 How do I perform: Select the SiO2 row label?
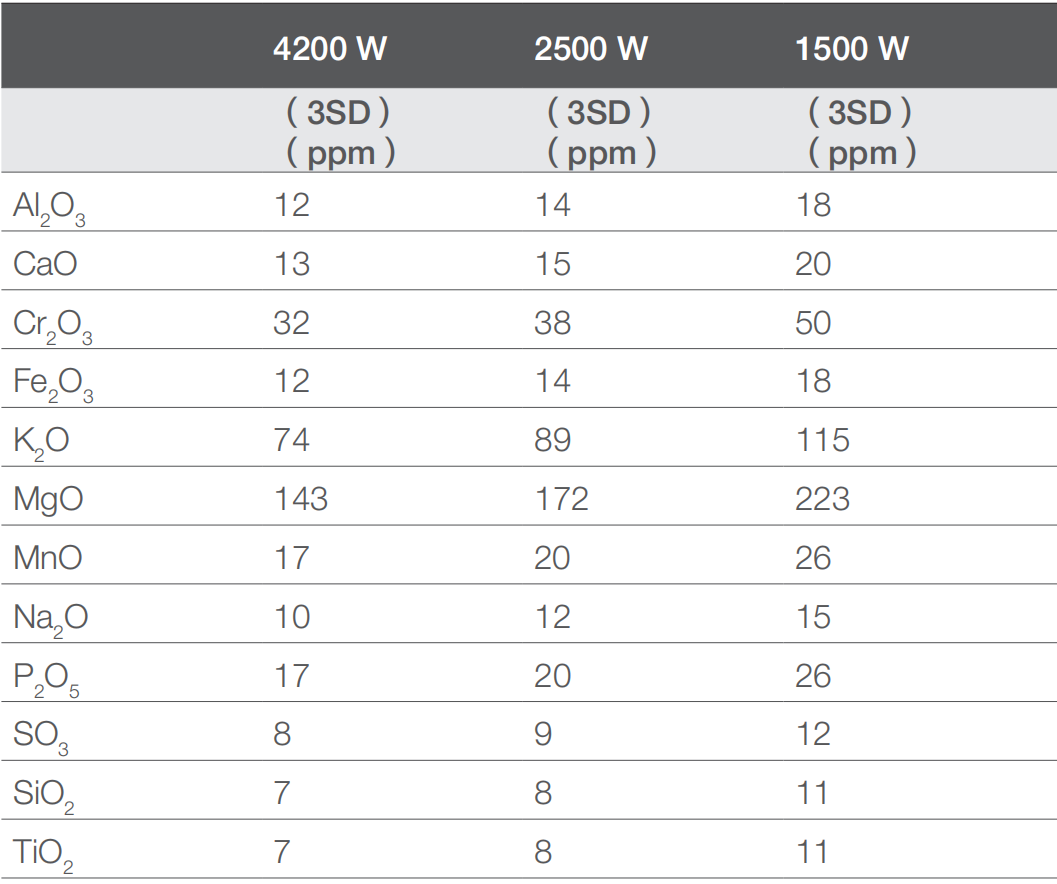43,796
